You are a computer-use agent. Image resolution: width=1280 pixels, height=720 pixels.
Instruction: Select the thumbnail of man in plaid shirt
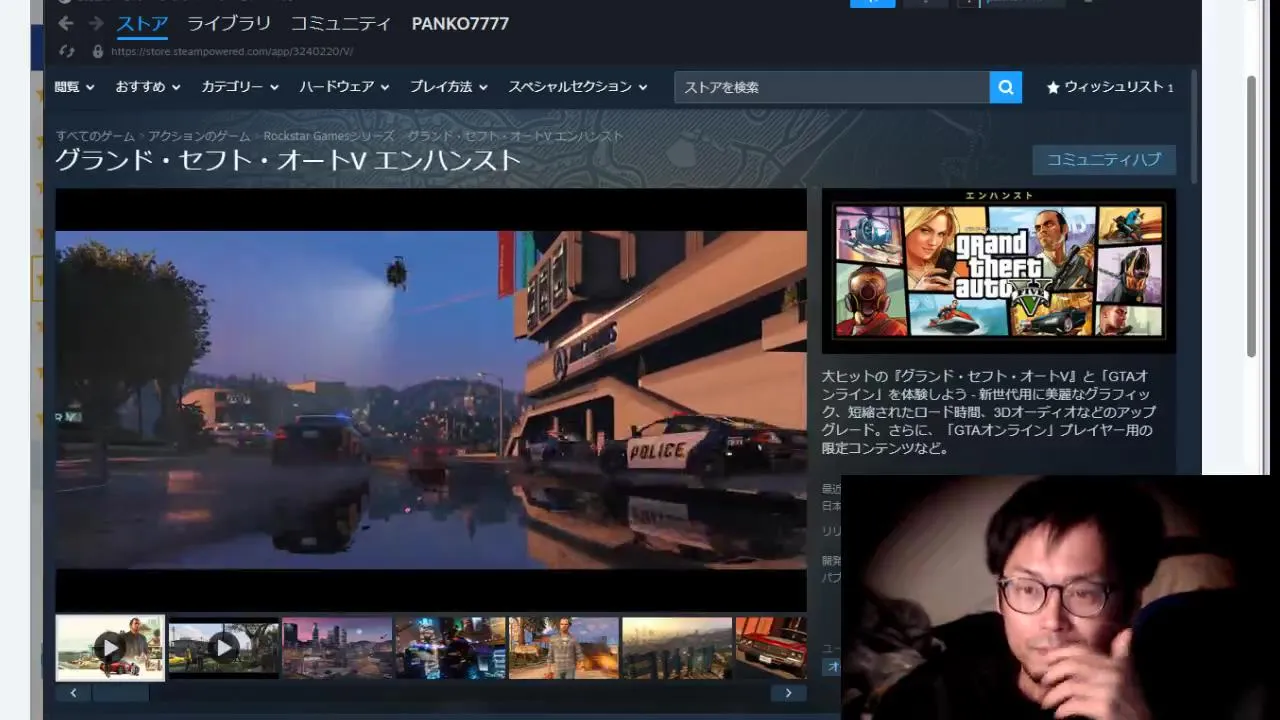tap(564, 647)
